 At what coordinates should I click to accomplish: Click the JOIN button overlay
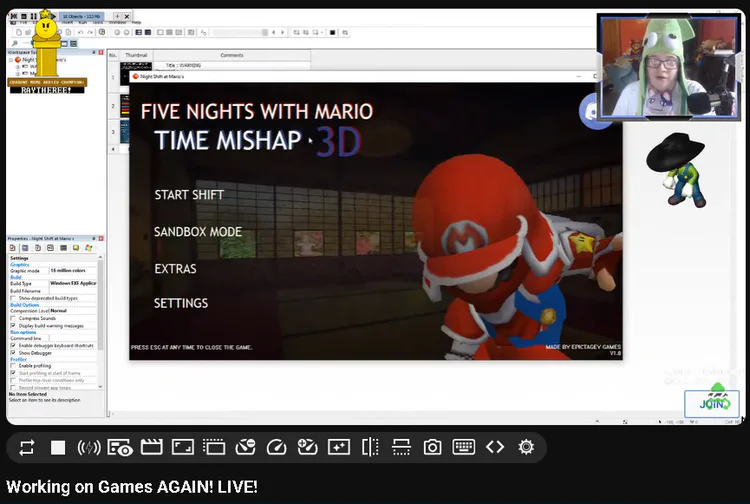tap(712, 404)
